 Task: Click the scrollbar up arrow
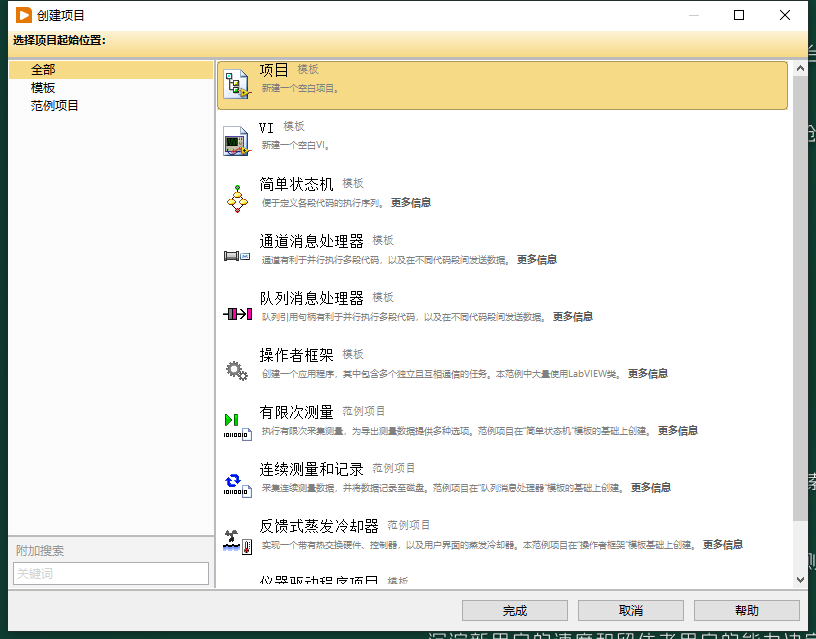click(800, 69)
